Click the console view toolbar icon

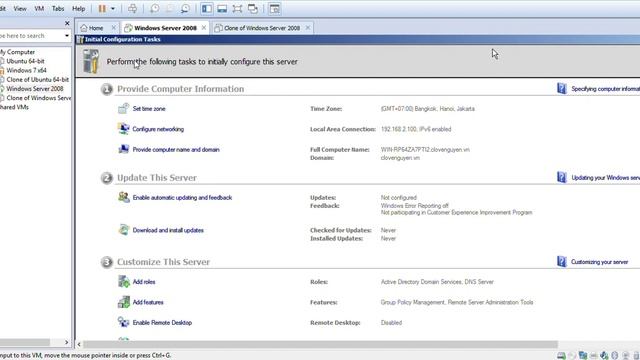point(275,9)
